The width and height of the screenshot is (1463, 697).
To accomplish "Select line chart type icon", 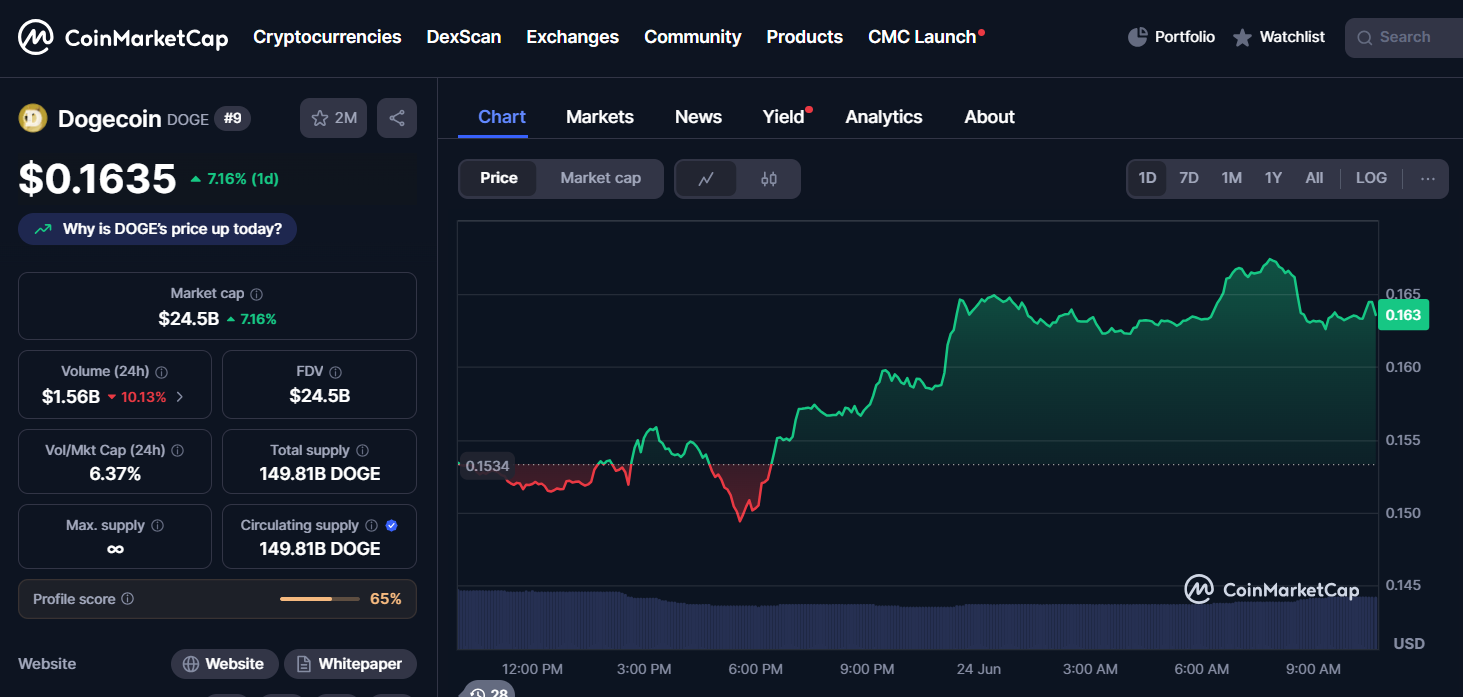I will tap(706, 179).
